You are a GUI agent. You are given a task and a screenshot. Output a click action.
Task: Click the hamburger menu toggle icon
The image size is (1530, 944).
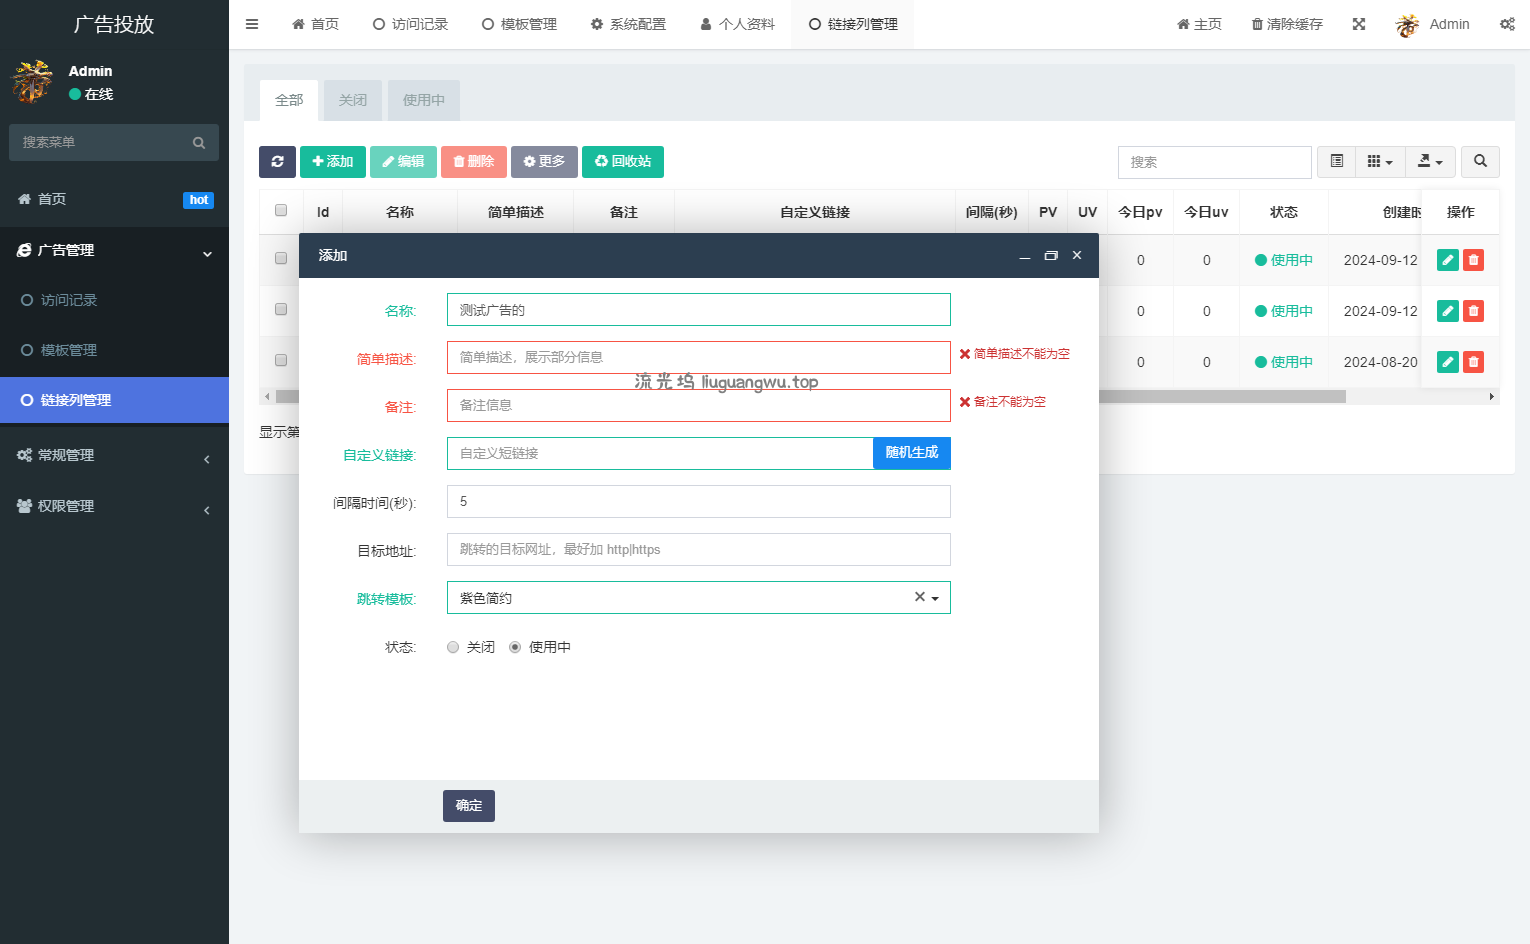point(252,24)
